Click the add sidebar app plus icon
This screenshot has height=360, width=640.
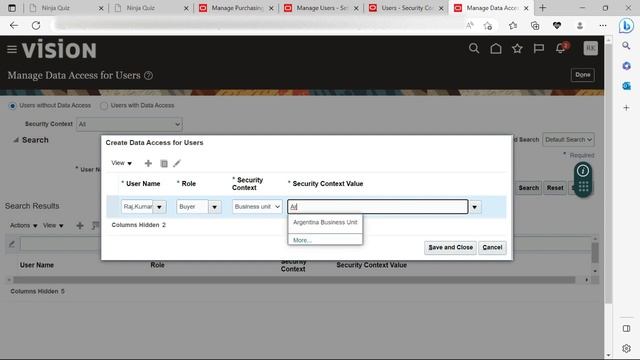pos(626,108)
